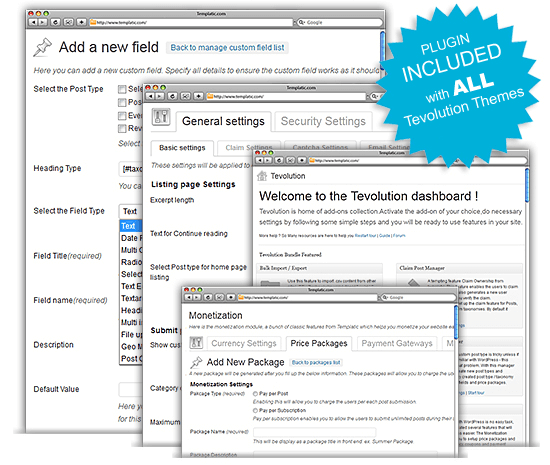Click the Default Value input field
This screenshot has height=465, width=550.
click(130, 389)
